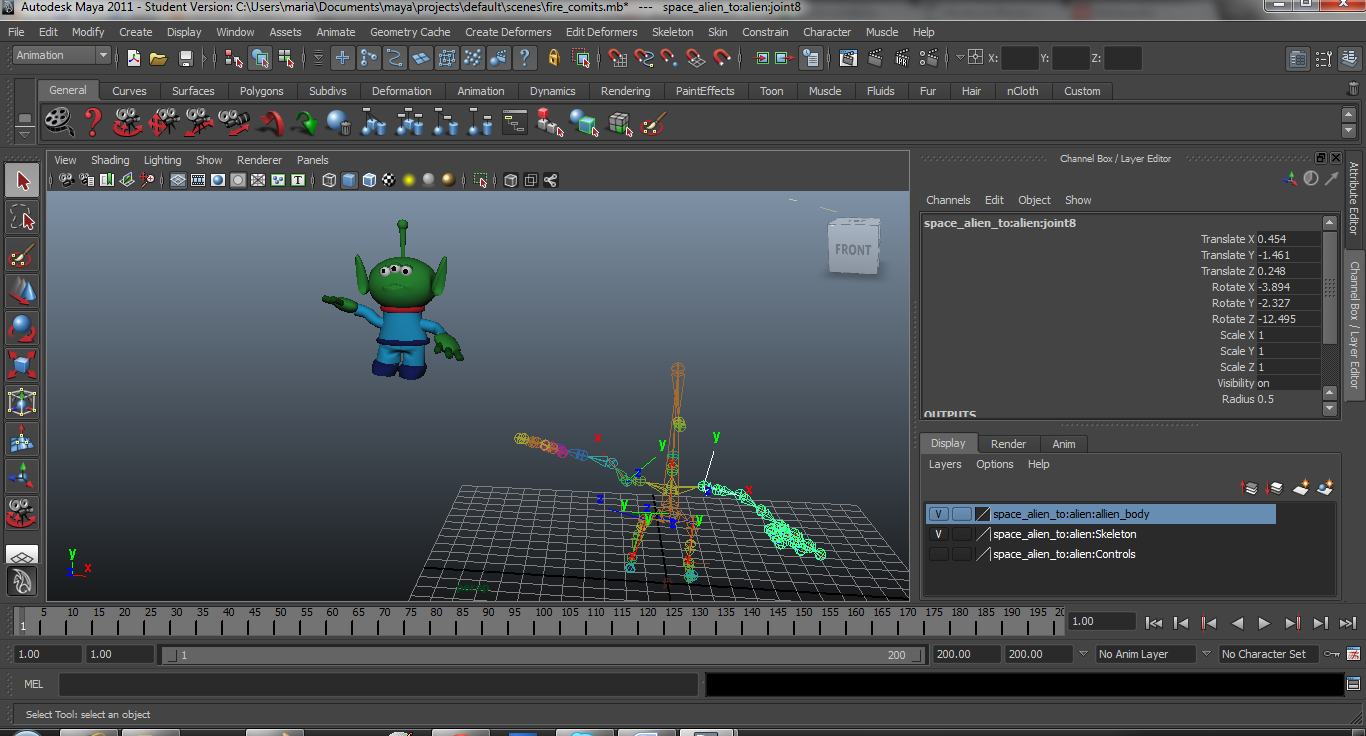Open the No Anim Layer dropdown

pyautogui.click(x=1145, y=654)
